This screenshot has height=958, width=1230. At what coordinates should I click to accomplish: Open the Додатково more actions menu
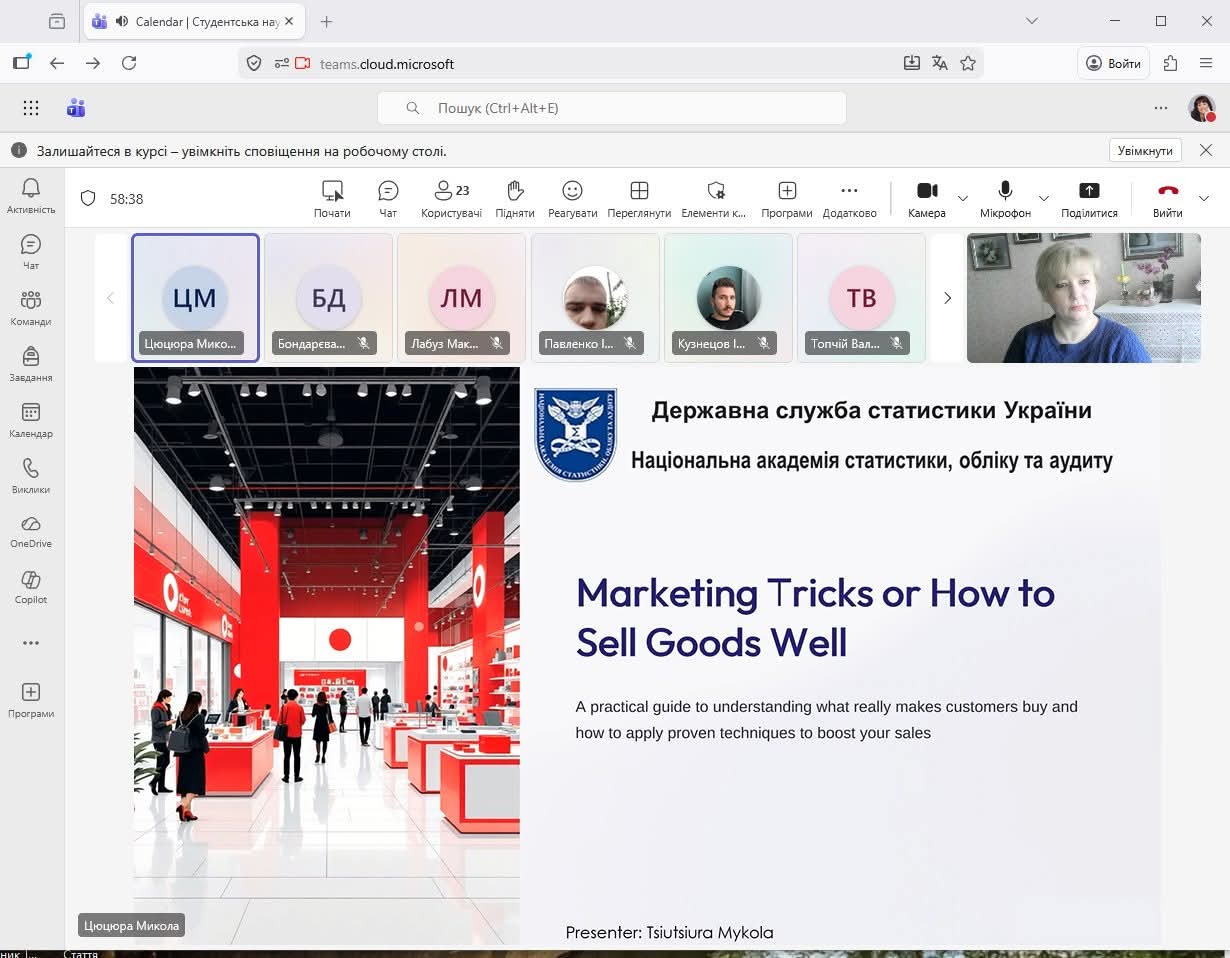pos(849,197)
